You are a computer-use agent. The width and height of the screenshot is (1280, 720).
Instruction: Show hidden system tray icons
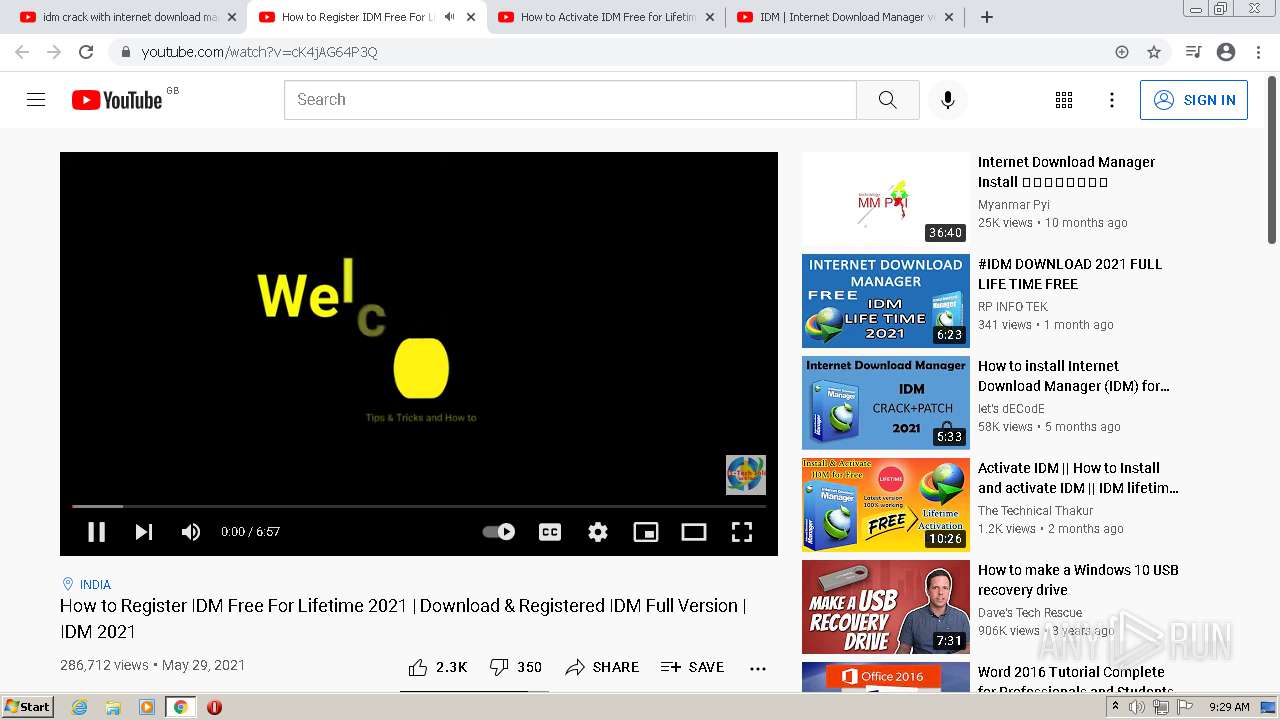coord(1115,707)
